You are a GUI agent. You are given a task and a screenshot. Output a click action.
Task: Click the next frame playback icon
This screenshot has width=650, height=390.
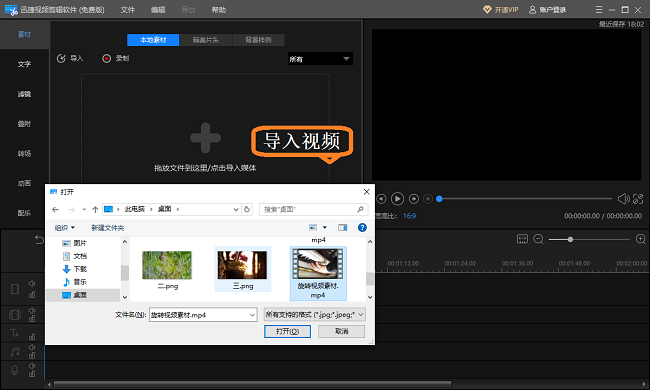[414, 199]
